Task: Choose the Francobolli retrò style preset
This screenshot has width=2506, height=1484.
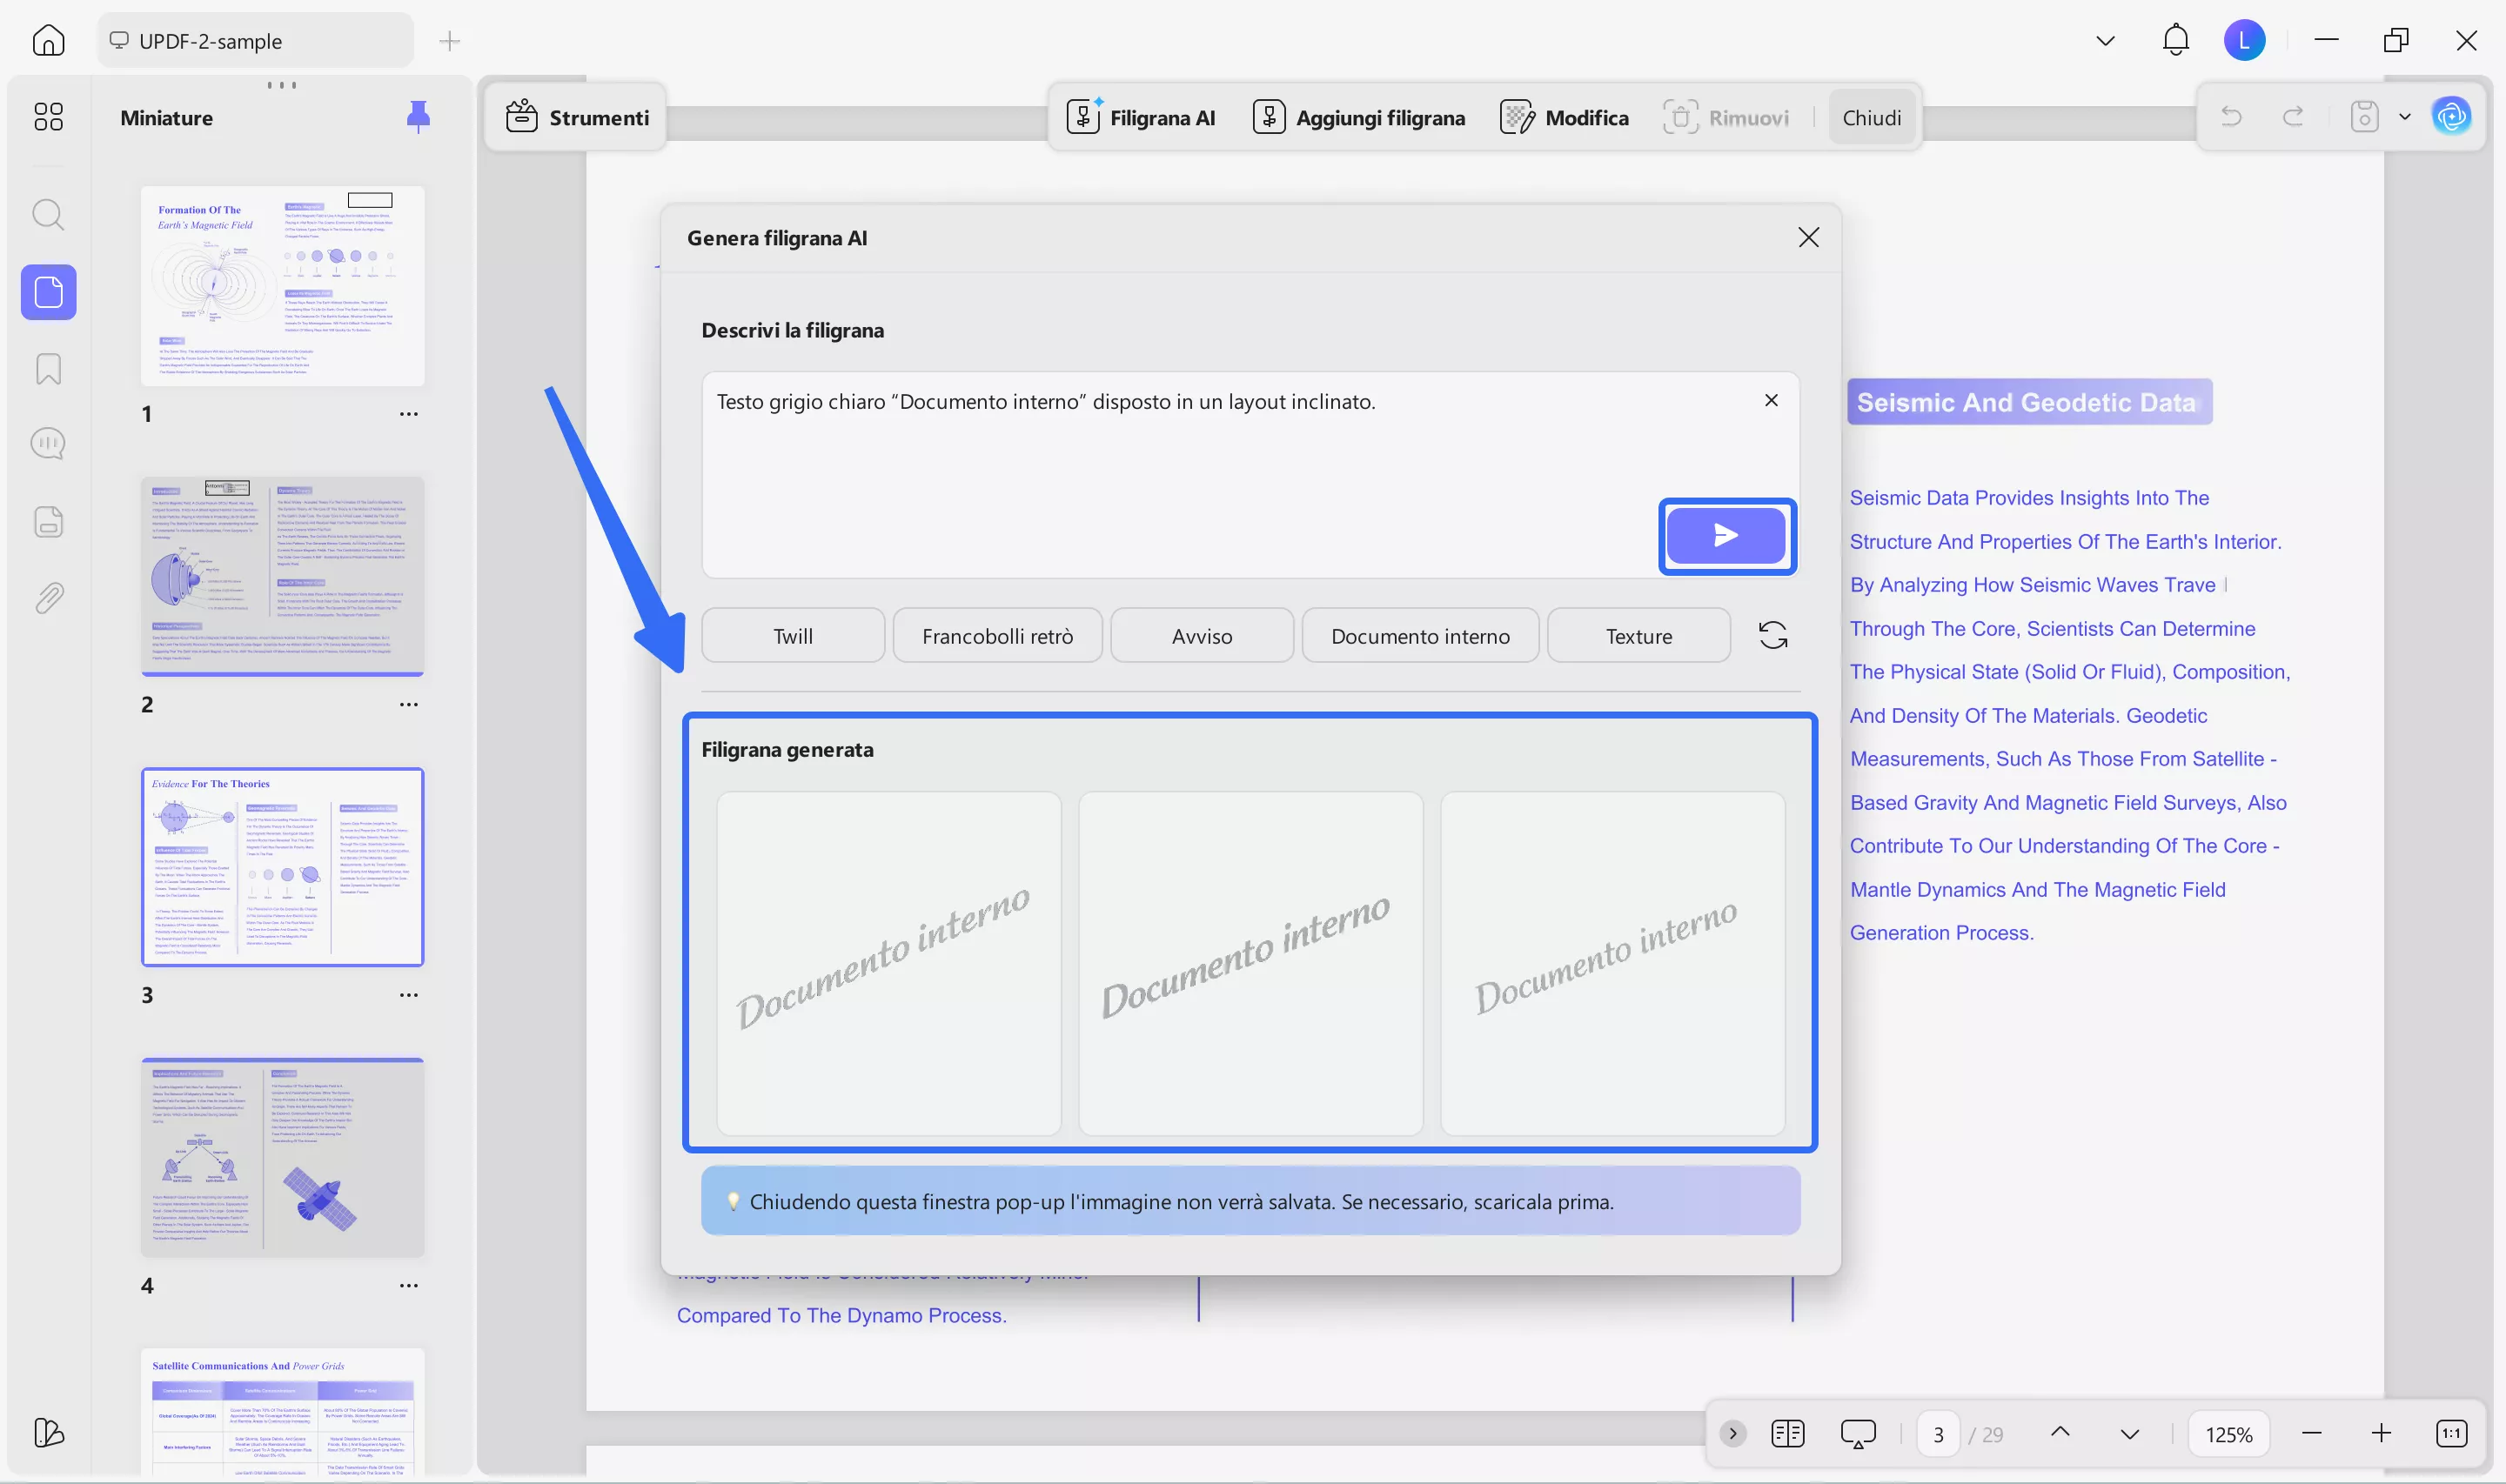Action: pyautogui.click(x=996, y=635)
